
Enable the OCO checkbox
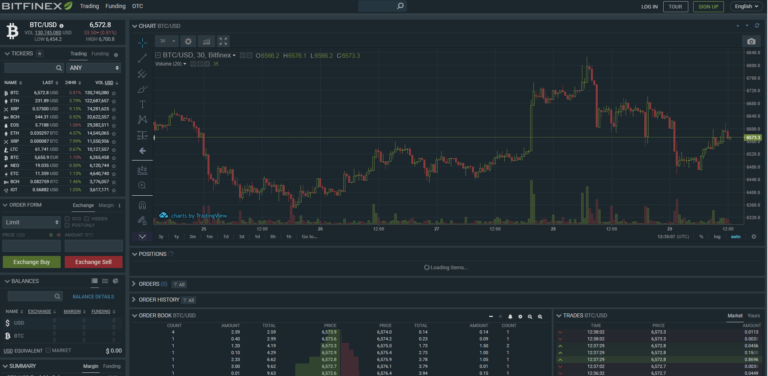click(x=68, y=218)
